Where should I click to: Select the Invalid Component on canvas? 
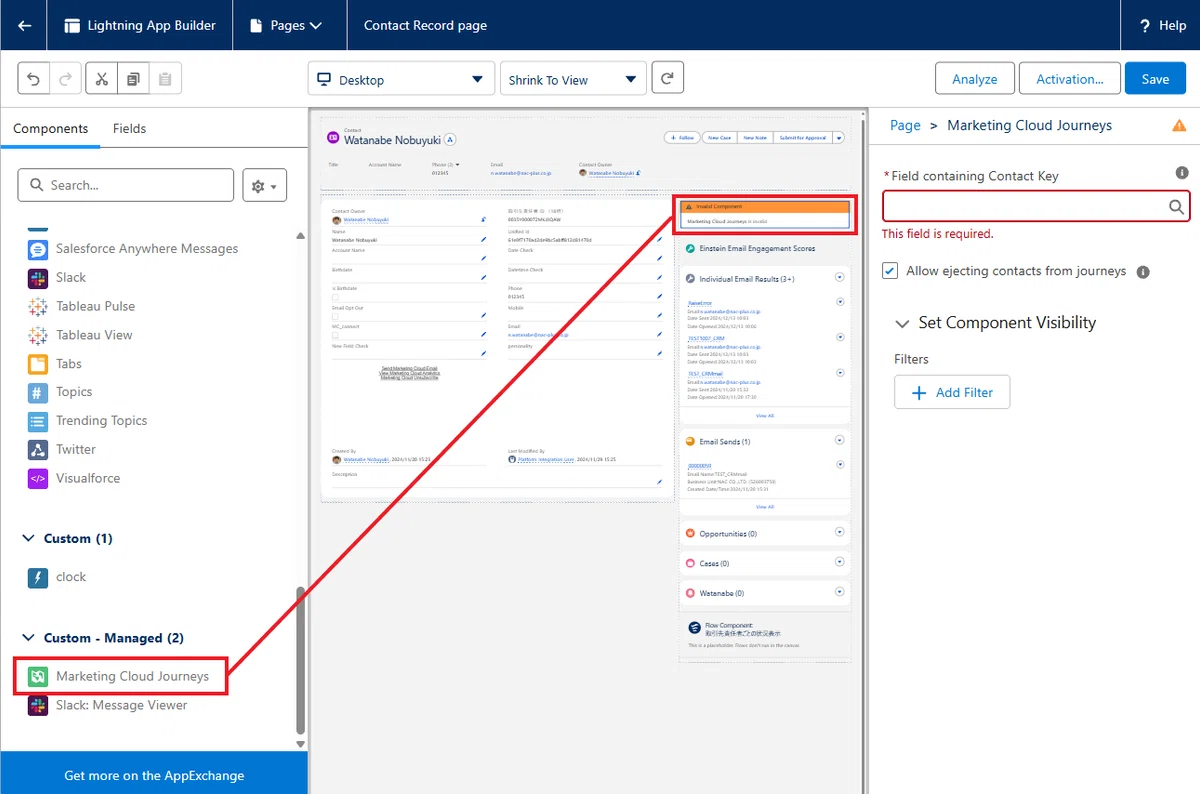coord(764,214)
